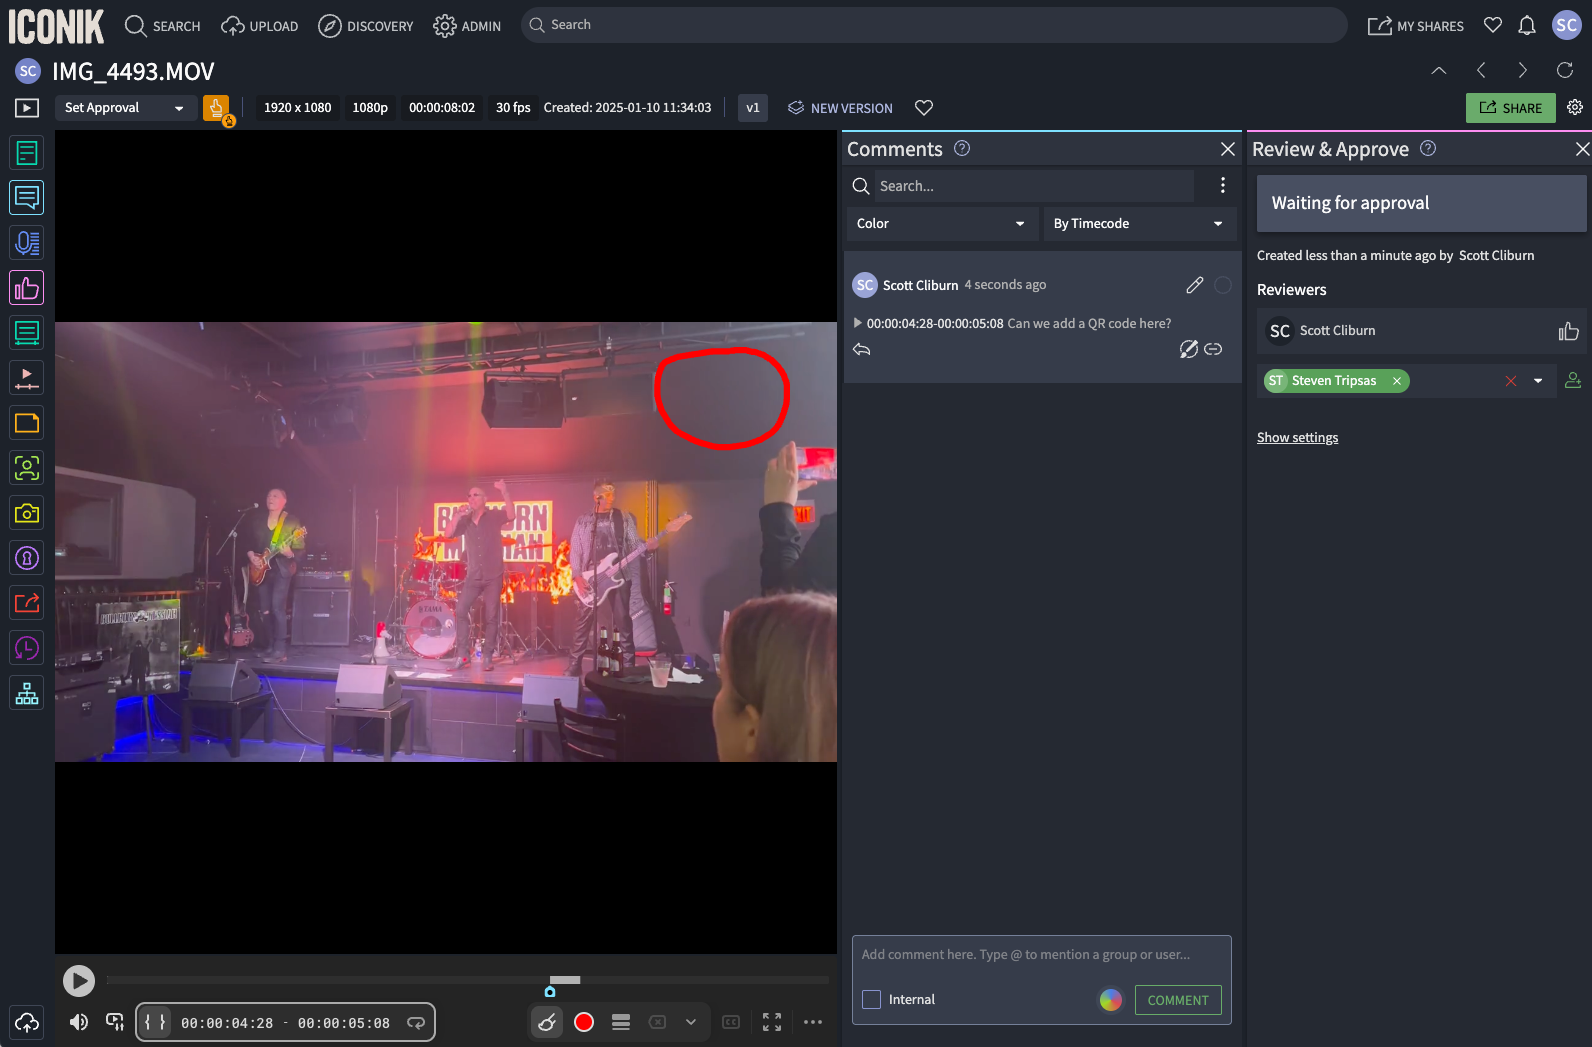This screenshot has width=1592, height=1047.
Task: Click the Show settings link
Action: point(1297,438)
